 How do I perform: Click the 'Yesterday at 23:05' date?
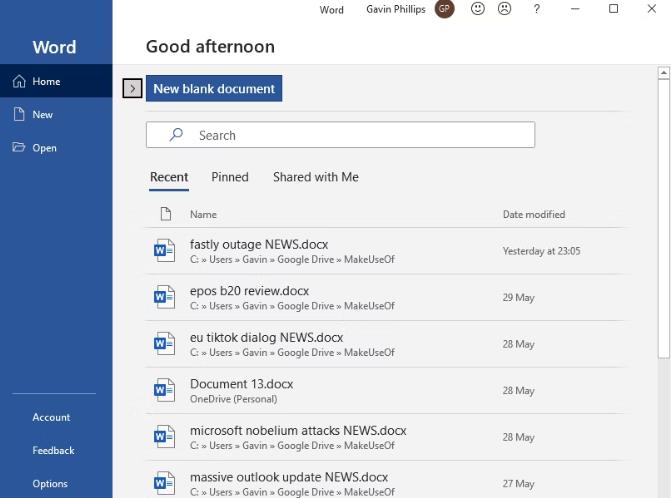coord(542,251)
